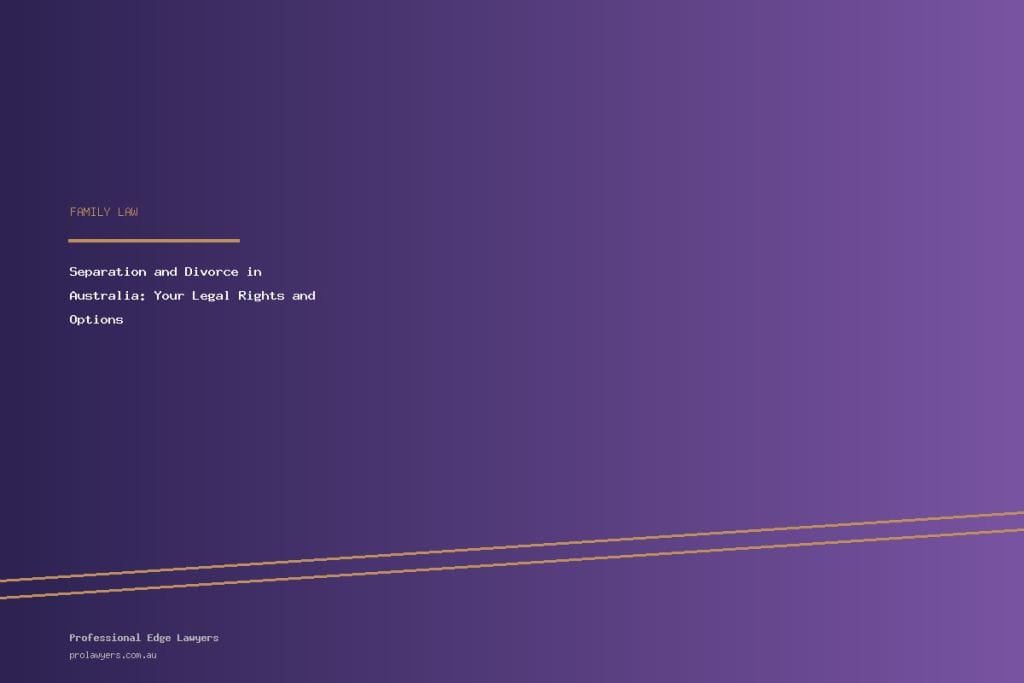Viewport: 1024px width, 683px height.
Task: Click the word "Professional" in the footer
Action: pos(105,638)
